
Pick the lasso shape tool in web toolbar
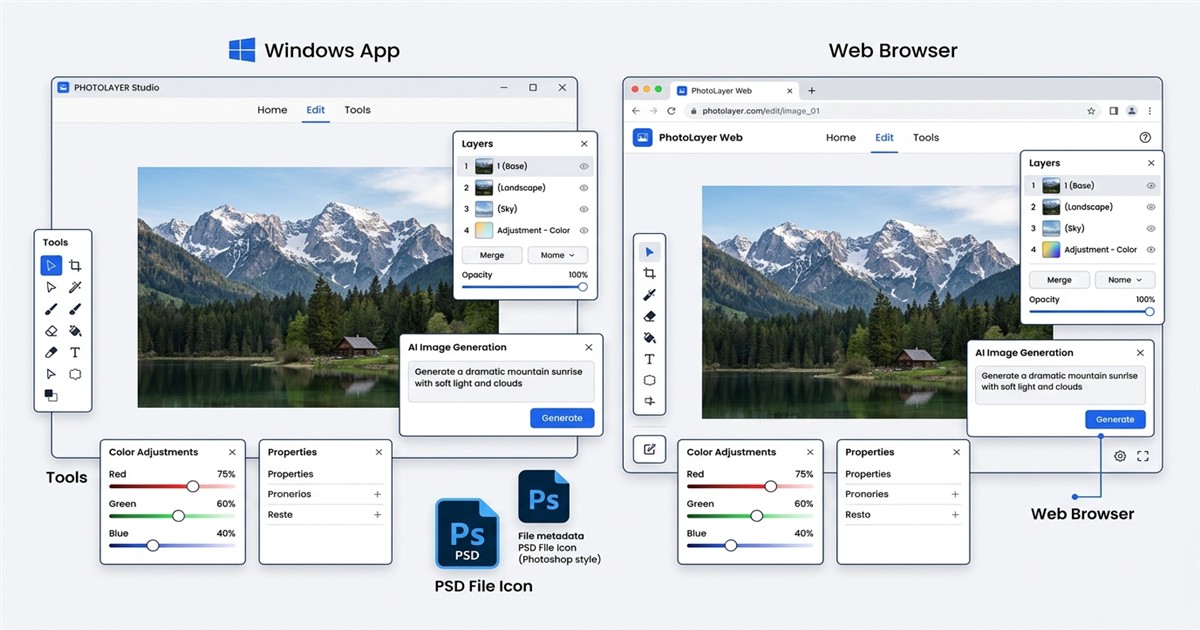(650, 380)
